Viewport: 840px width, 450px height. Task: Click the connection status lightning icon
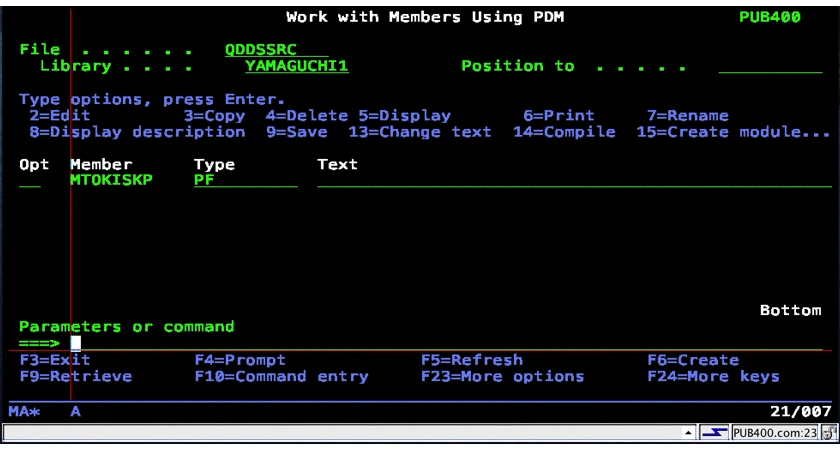pos(715,432)
